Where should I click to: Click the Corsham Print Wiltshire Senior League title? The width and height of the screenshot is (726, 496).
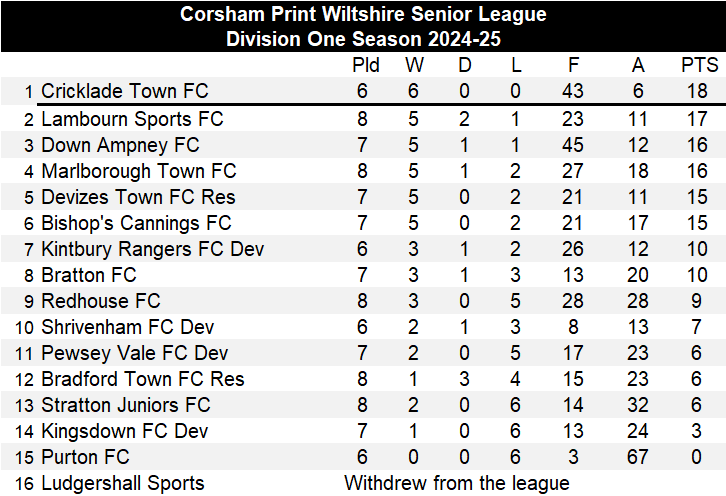pyautogui.click(x=363, y=15)
